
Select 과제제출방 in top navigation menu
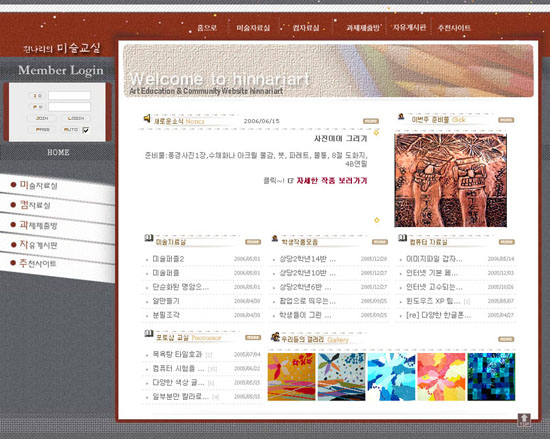(363, 28)
